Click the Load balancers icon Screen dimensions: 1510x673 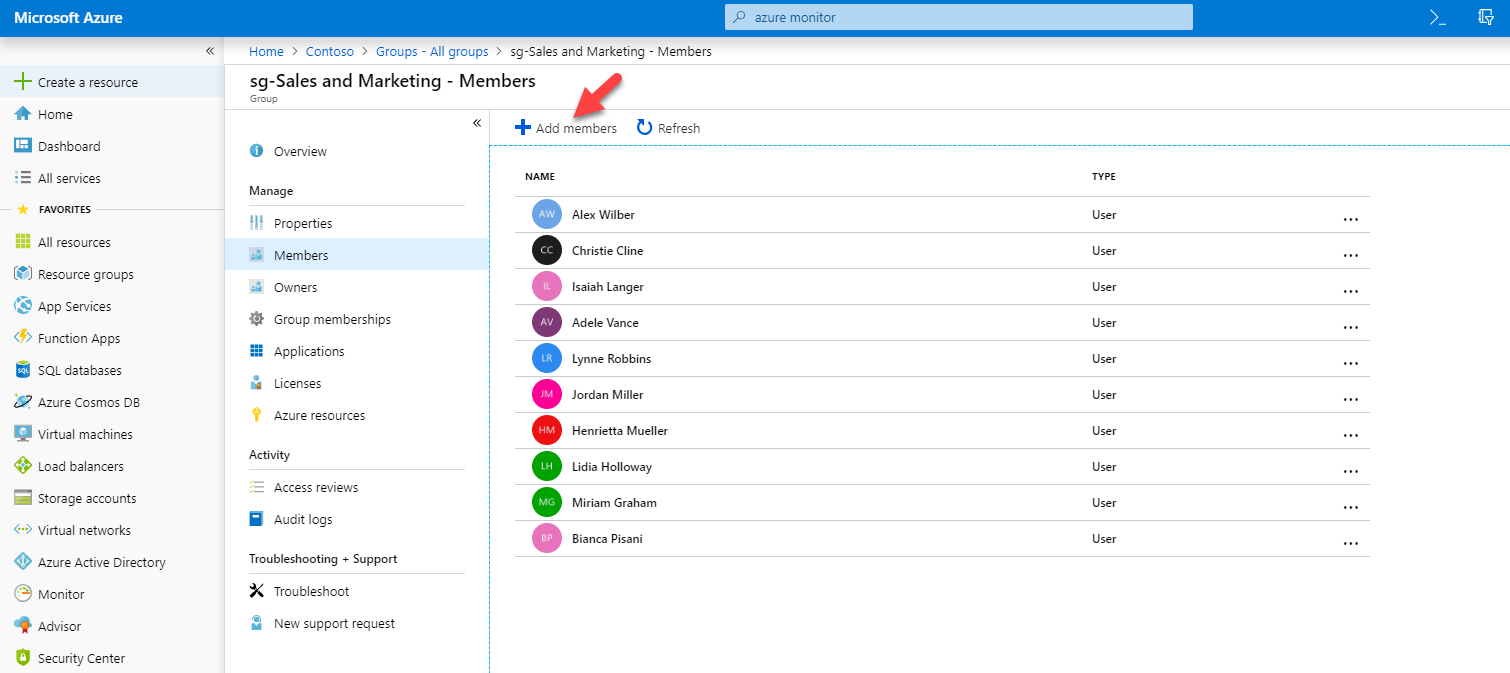point(23,466)
